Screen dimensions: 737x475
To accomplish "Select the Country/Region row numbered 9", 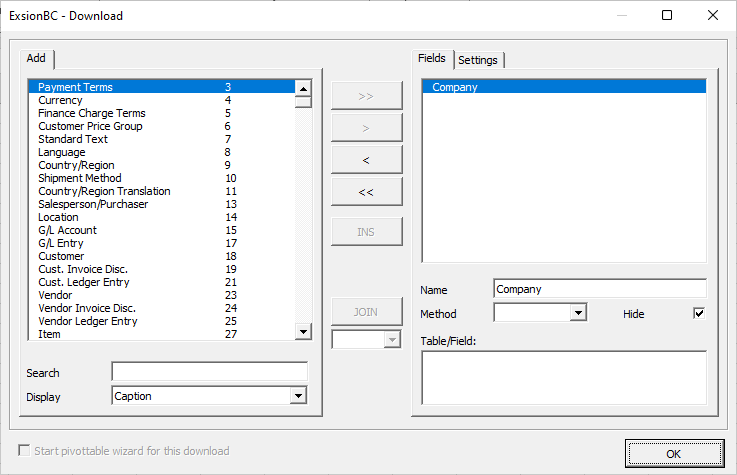I will 162,165.
